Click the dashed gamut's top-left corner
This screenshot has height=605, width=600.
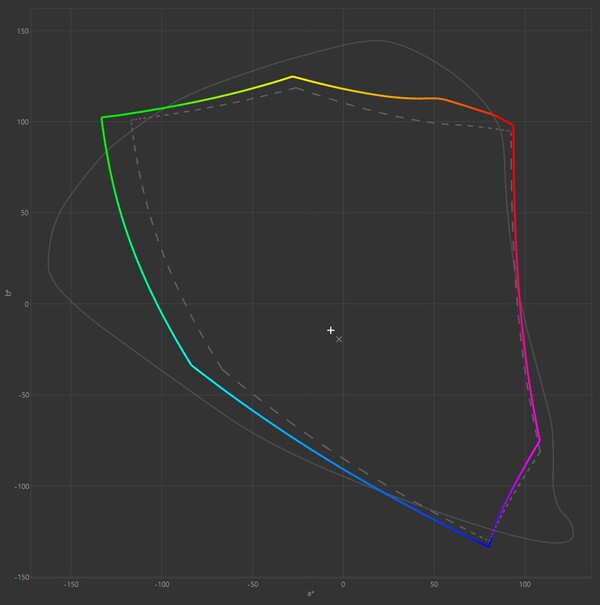pos(131,120)
